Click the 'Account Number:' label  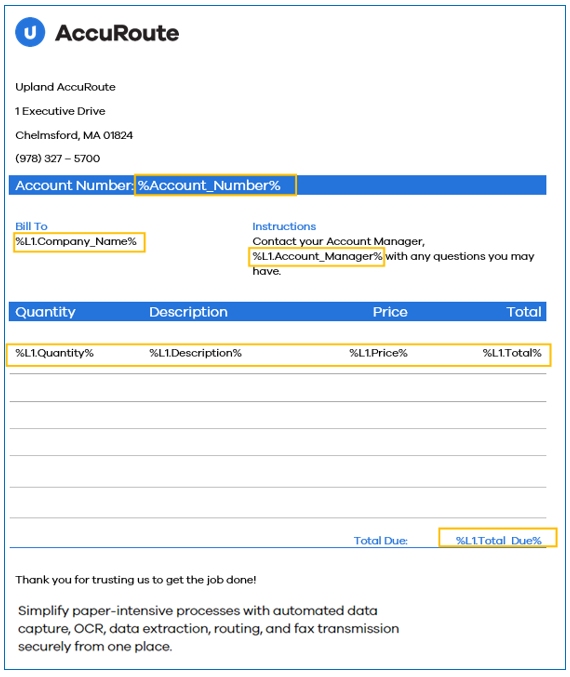coord(74,185)
